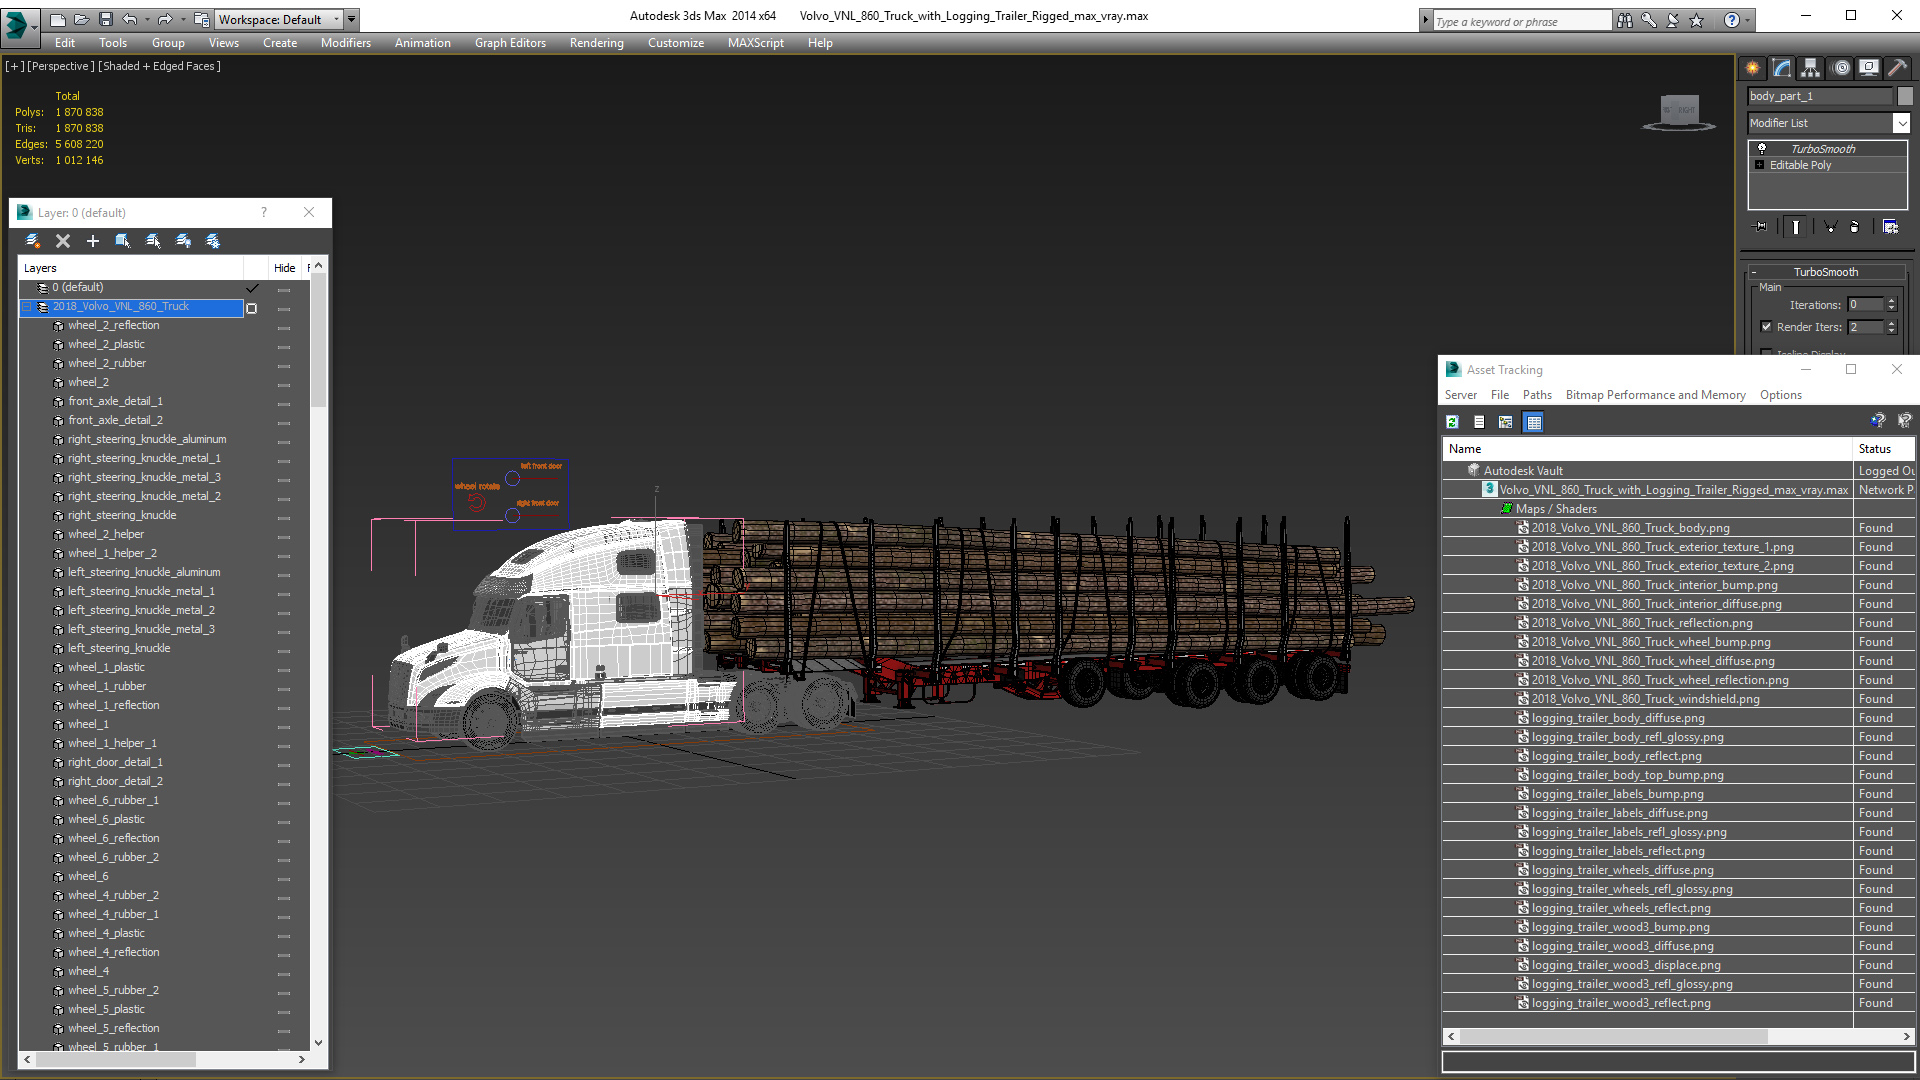Open the Hierarchy command panel tab

tap(1810, 68)
